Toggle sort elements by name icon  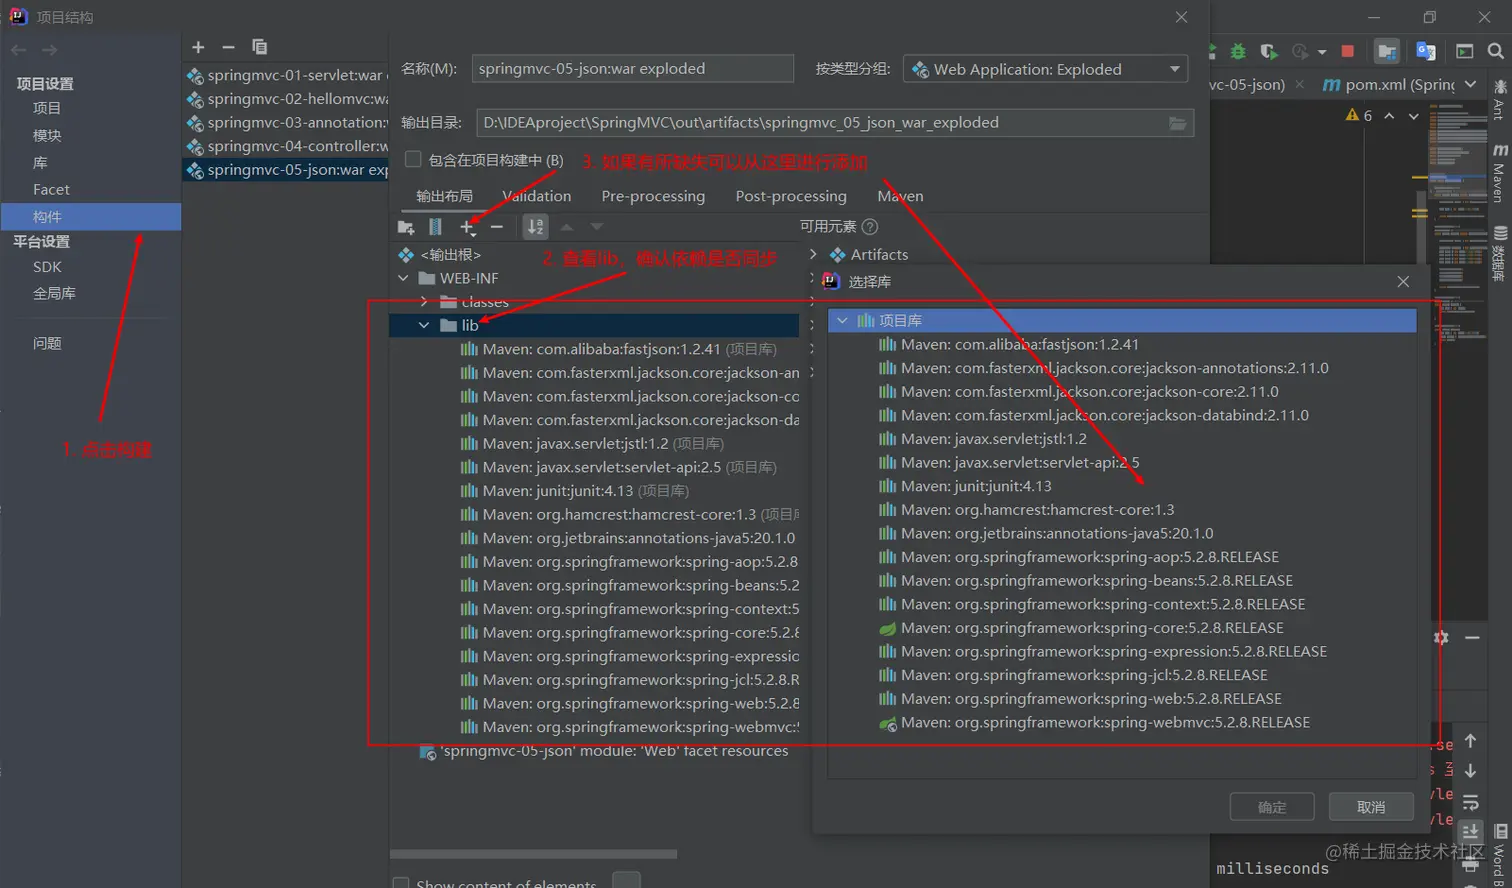[536, 227]
